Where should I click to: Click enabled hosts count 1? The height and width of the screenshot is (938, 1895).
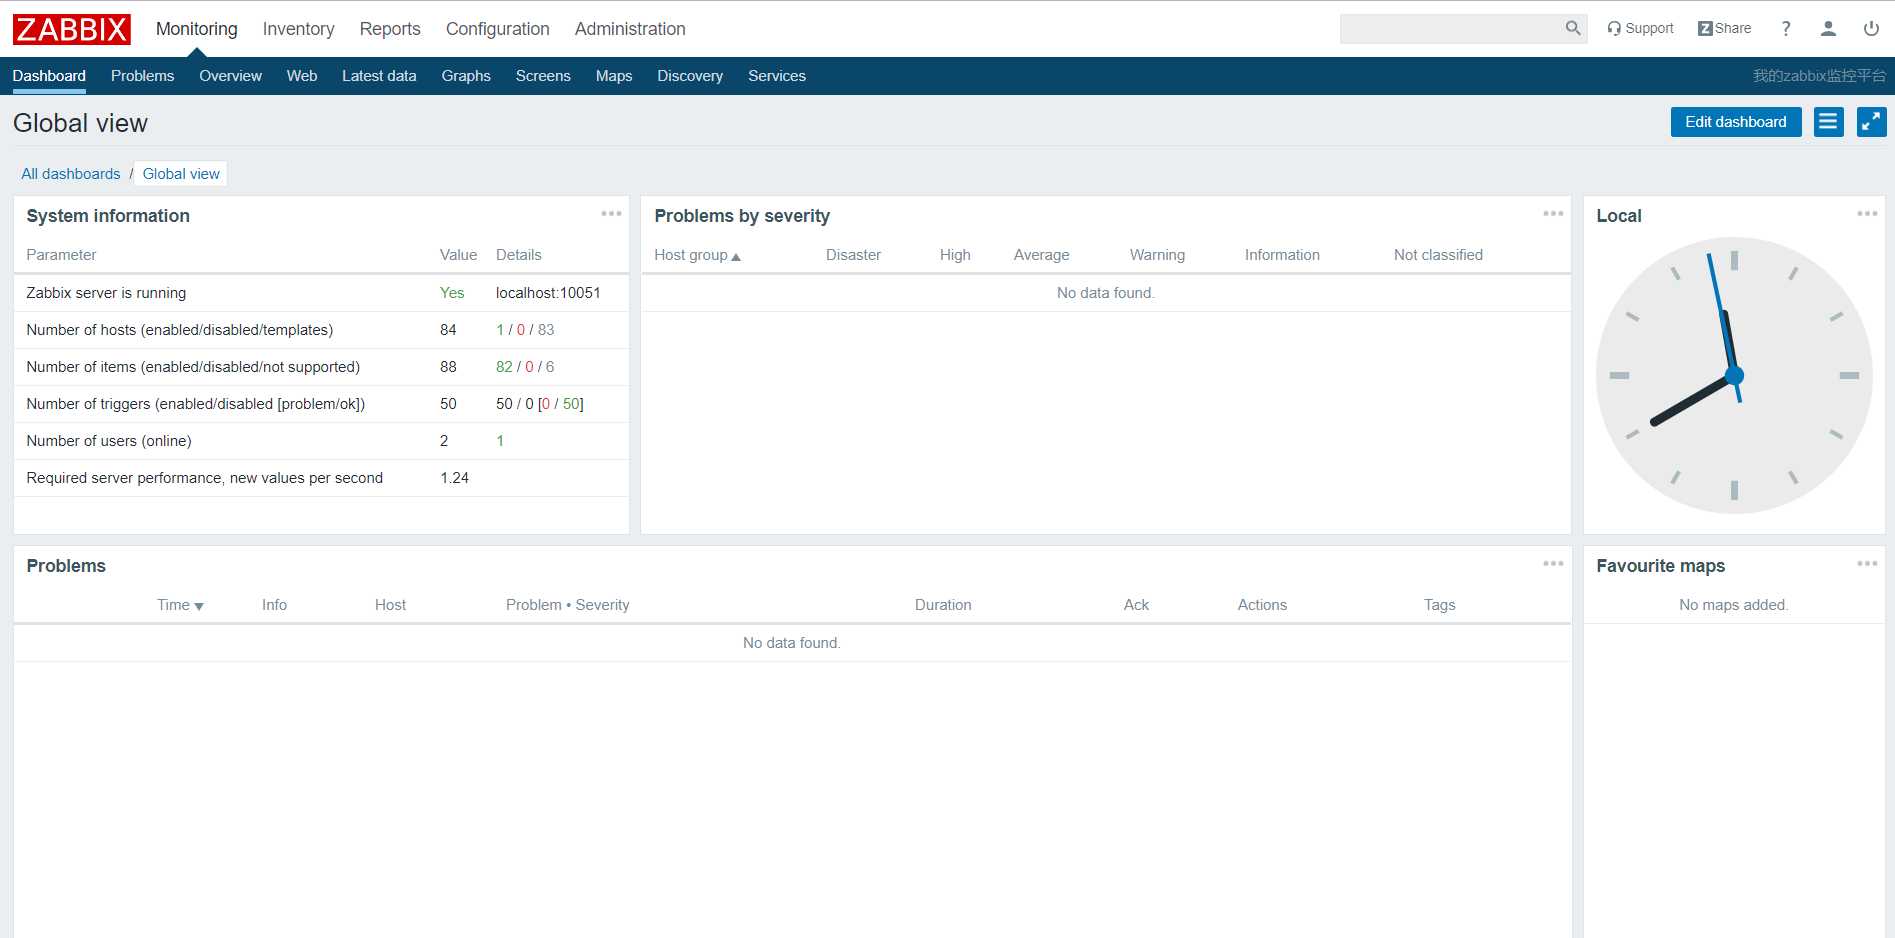pos(500,330)
